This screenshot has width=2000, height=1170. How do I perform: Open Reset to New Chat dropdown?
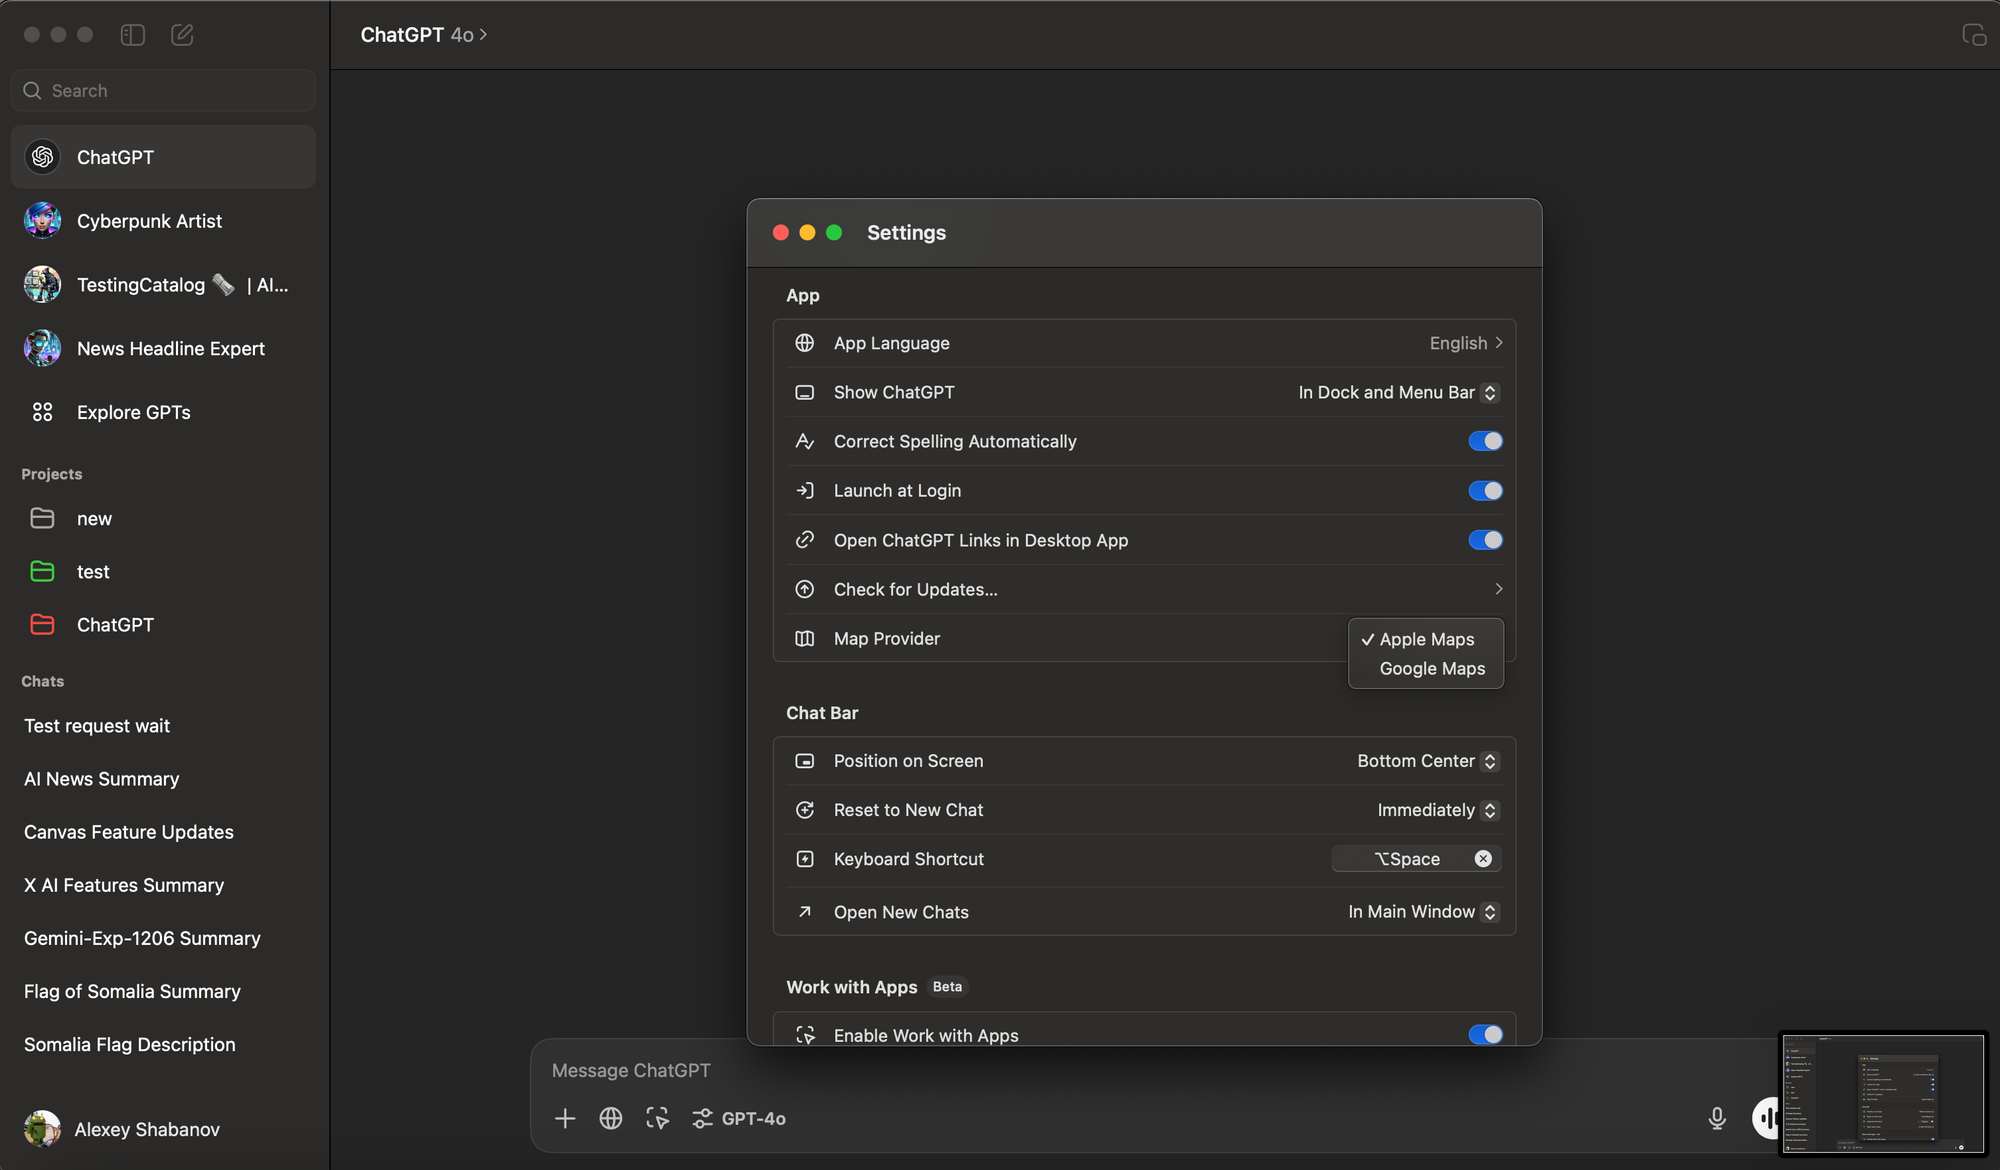tap(1437, 810)
